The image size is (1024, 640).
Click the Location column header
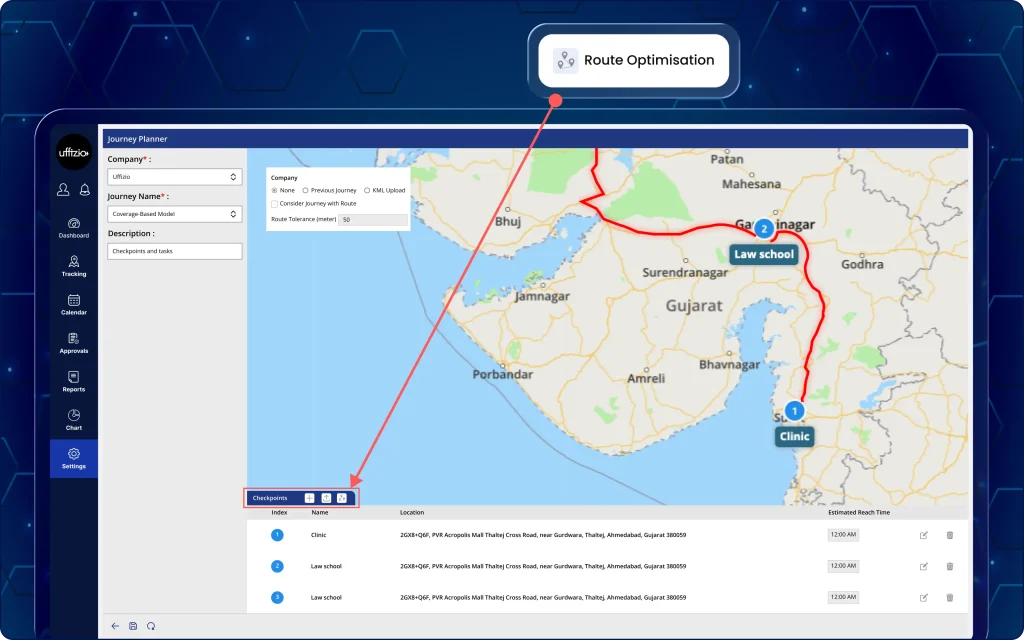click(x=412, y=513)
